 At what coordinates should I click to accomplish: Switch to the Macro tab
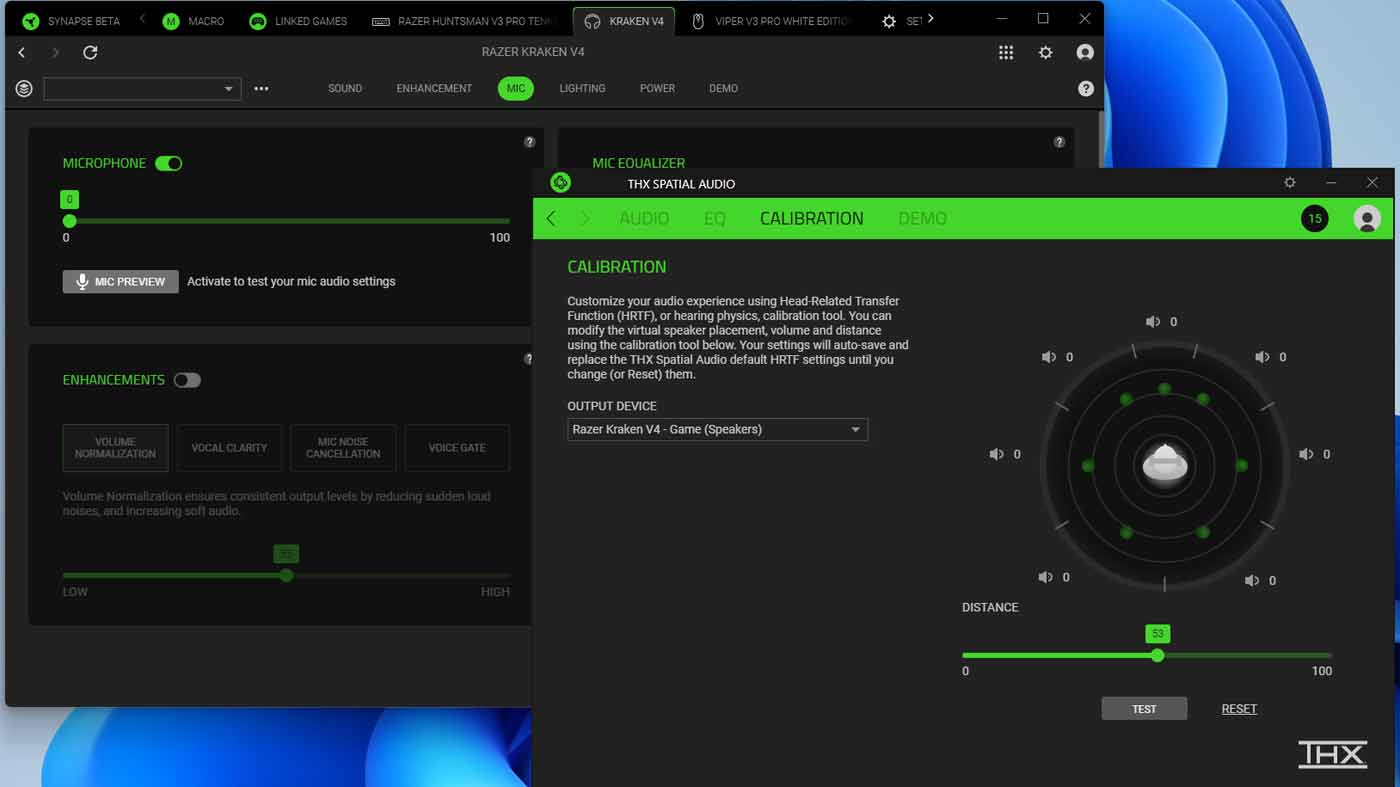pyautogui.click(x=194, y=21)
